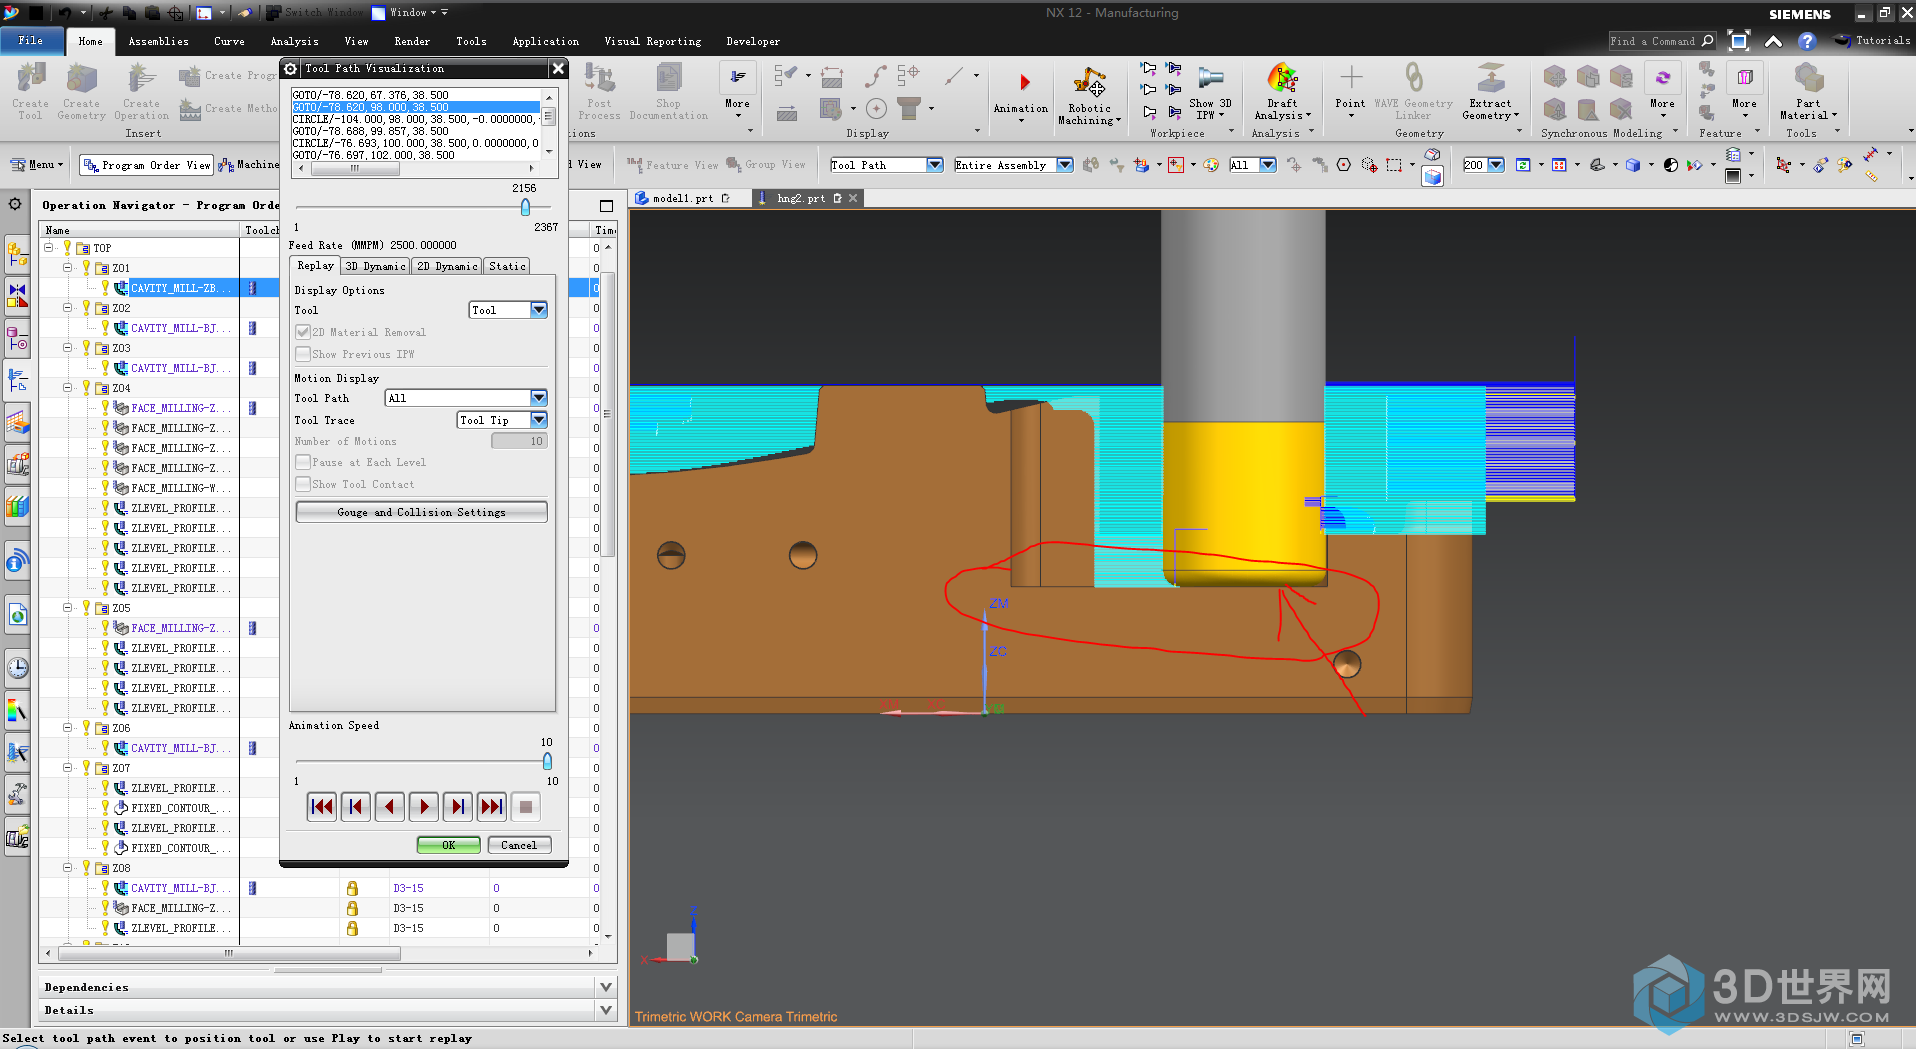Open the Clock sidebar tab

17,668
